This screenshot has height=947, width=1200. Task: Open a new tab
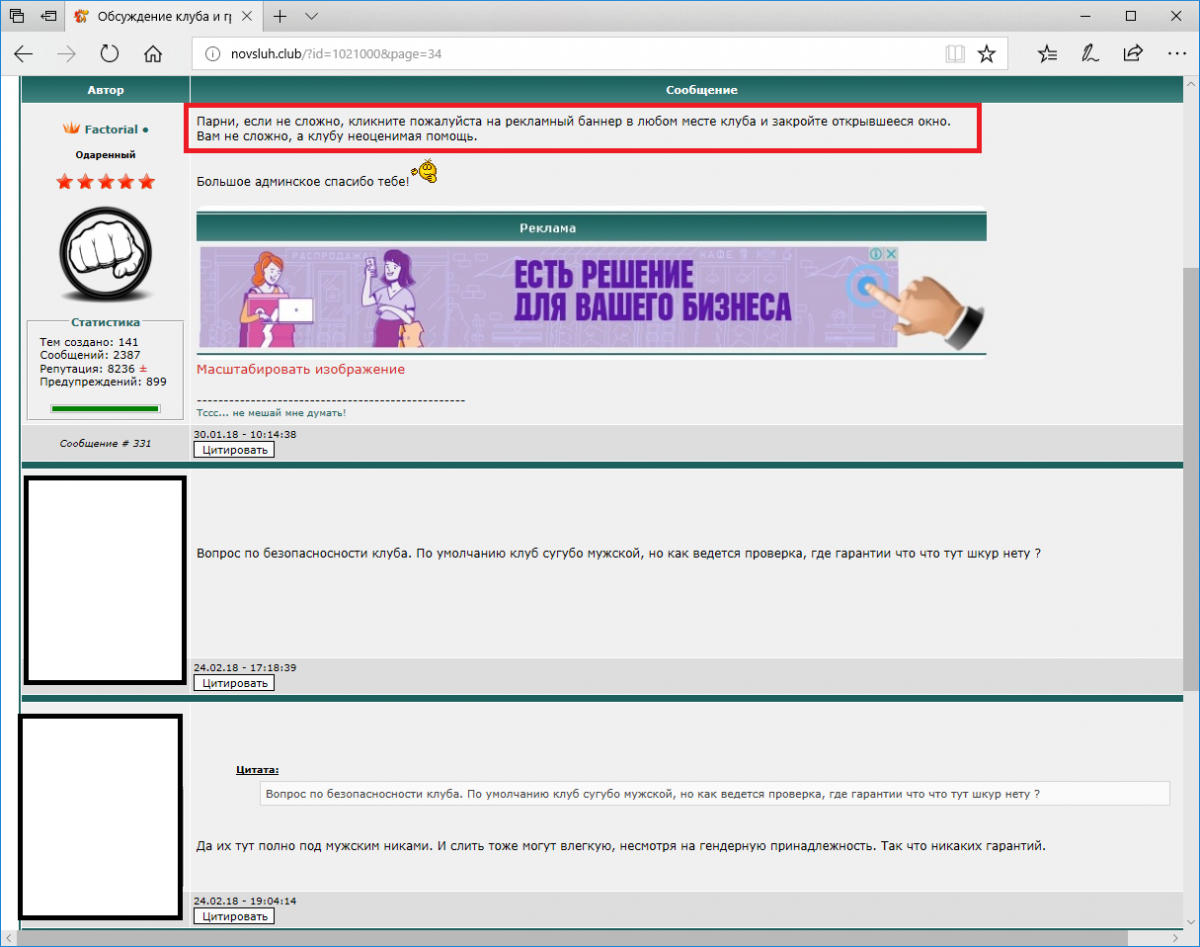pyautogui.click(x=280, y=16)
